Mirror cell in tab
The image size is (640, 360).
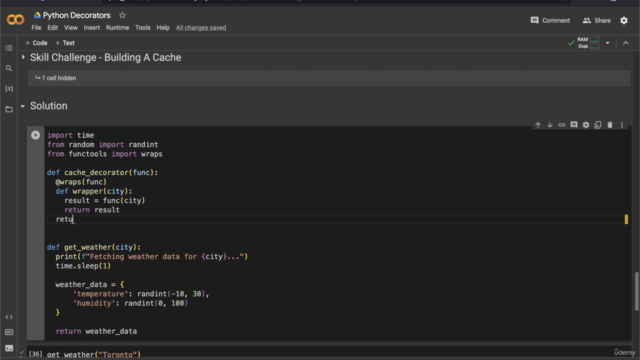point(598,125)
